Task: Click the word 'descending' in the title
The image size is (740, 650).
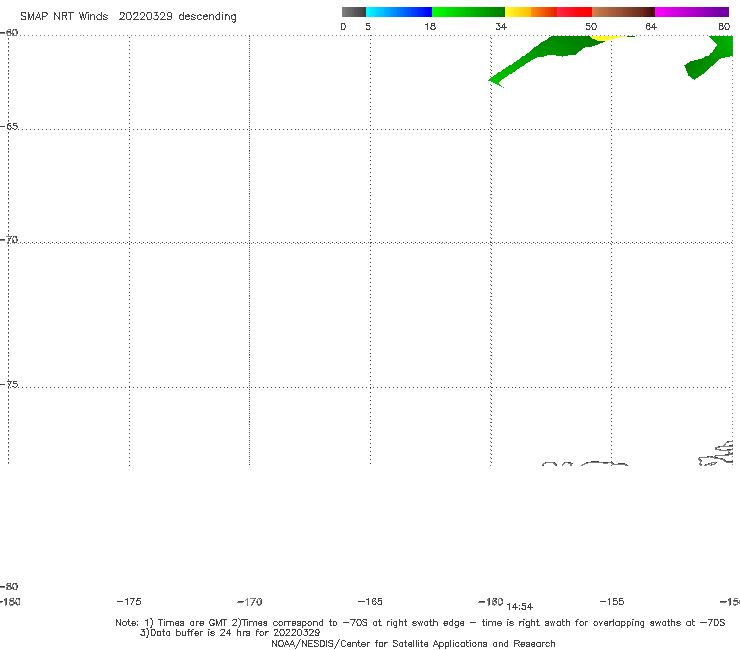Action: click(207, 17)
